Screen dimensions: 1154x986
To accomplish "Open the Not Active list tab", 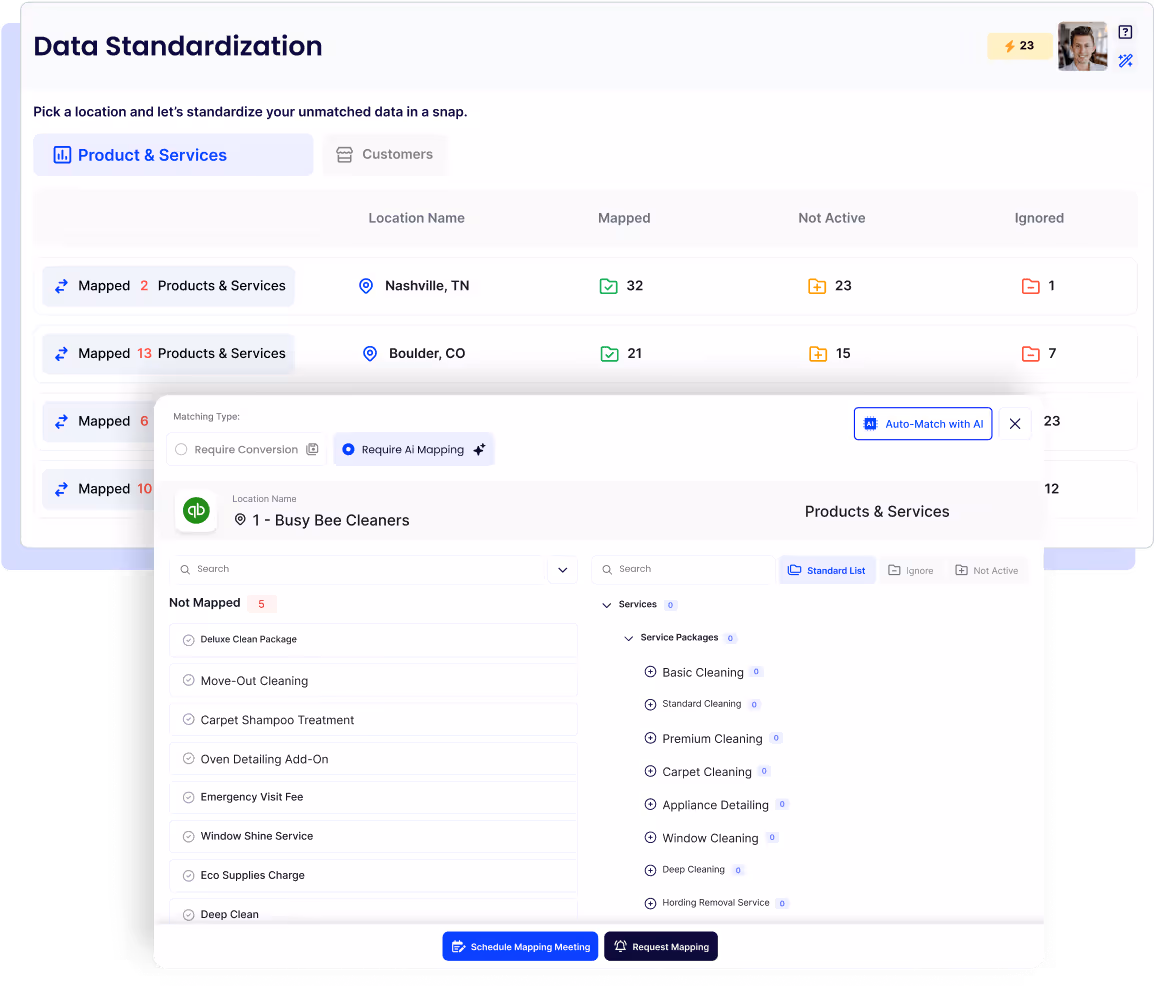I will [x=986, y=570].
